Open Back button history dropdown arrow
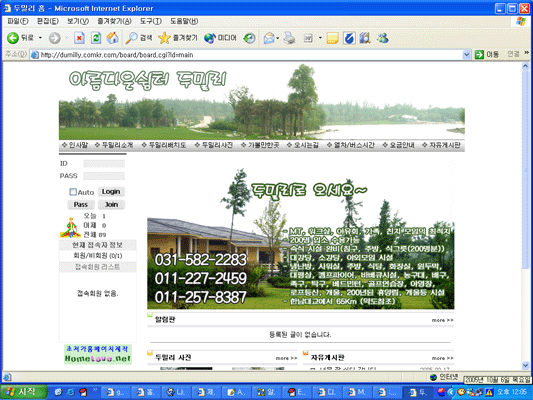Image resolution: width=533 pixels, height=400 pixels. (40, 38)
